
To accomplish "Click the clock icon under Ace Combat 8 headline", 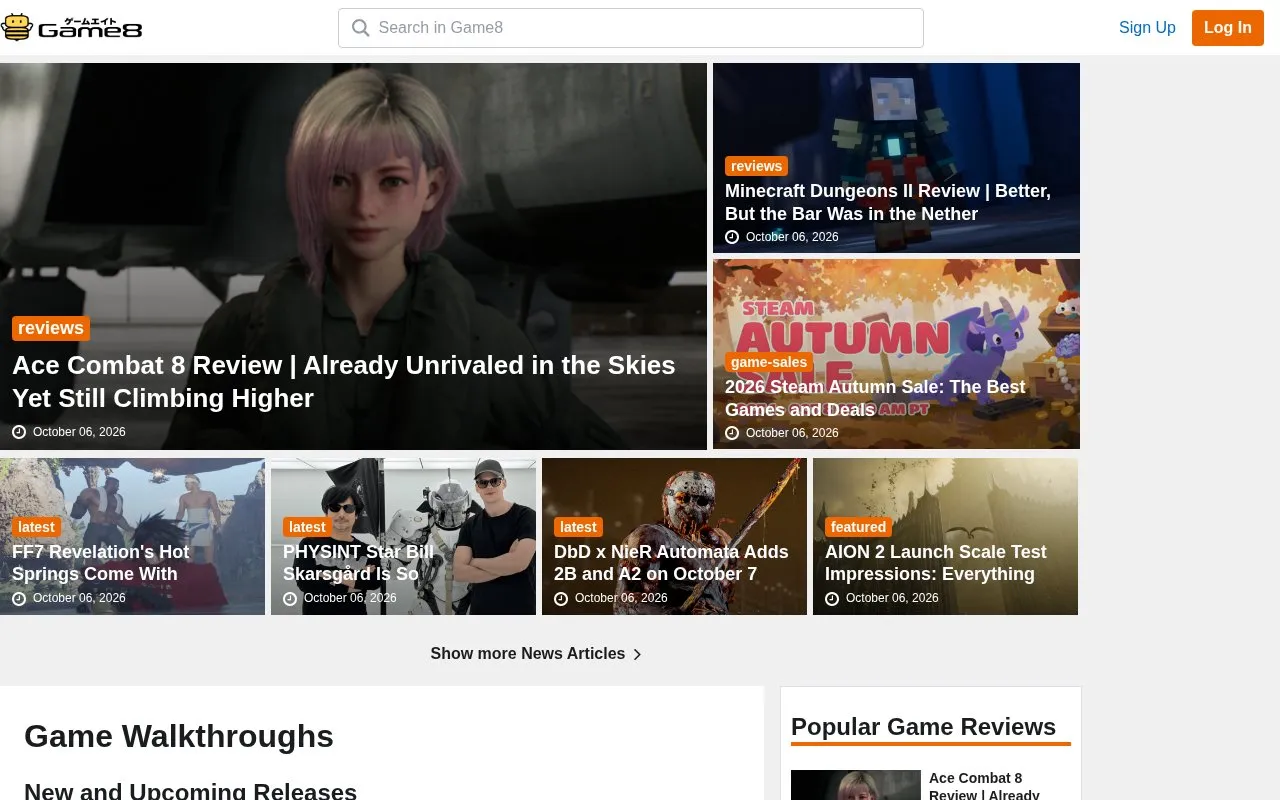I will (19, 432).
